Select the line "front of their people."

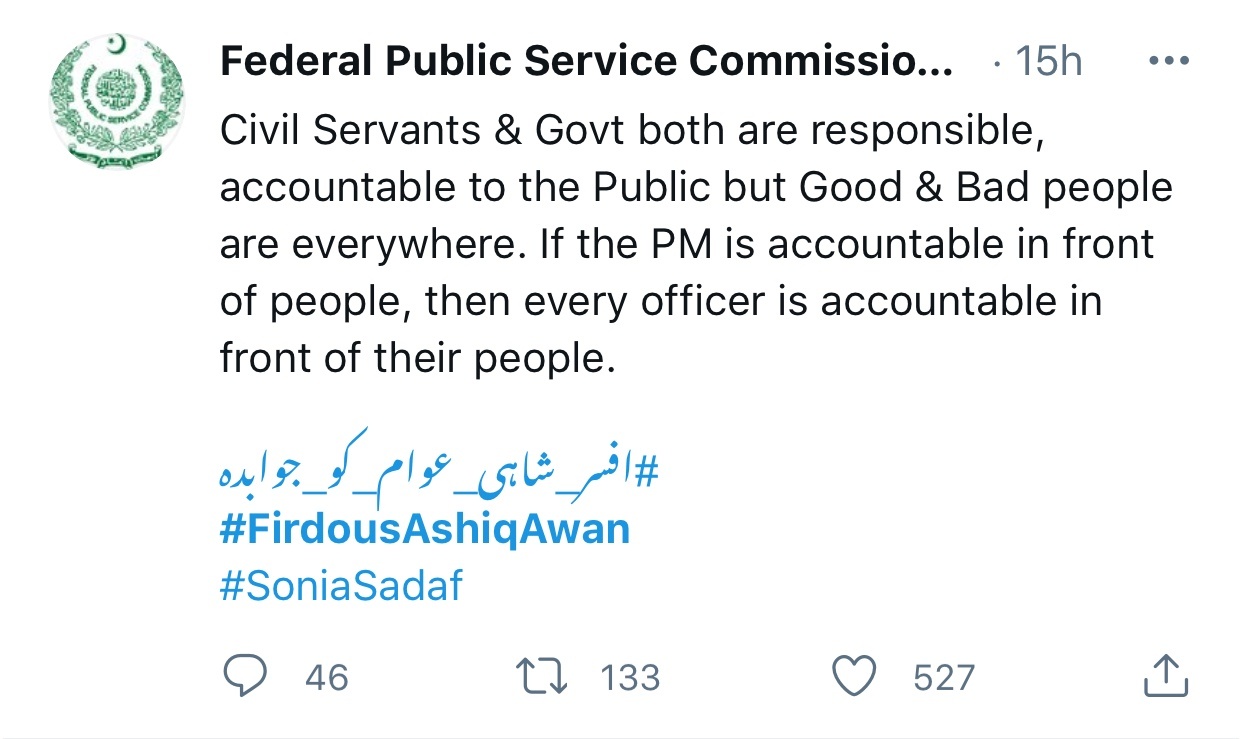[416, 359]
